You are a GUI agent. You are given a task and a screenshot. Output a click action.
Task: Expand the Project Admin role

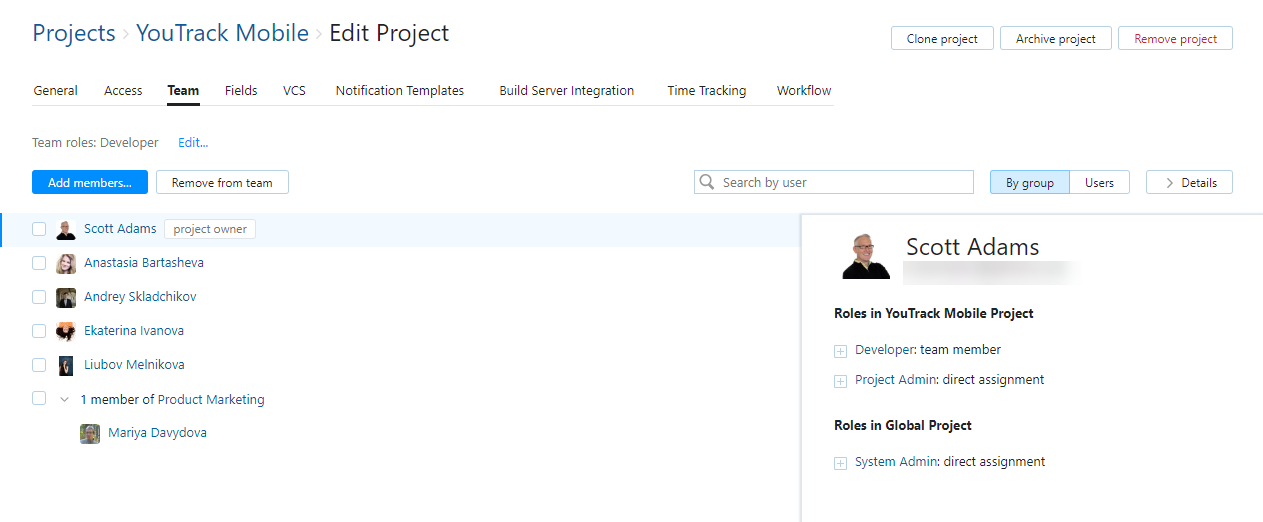(840, 381)
